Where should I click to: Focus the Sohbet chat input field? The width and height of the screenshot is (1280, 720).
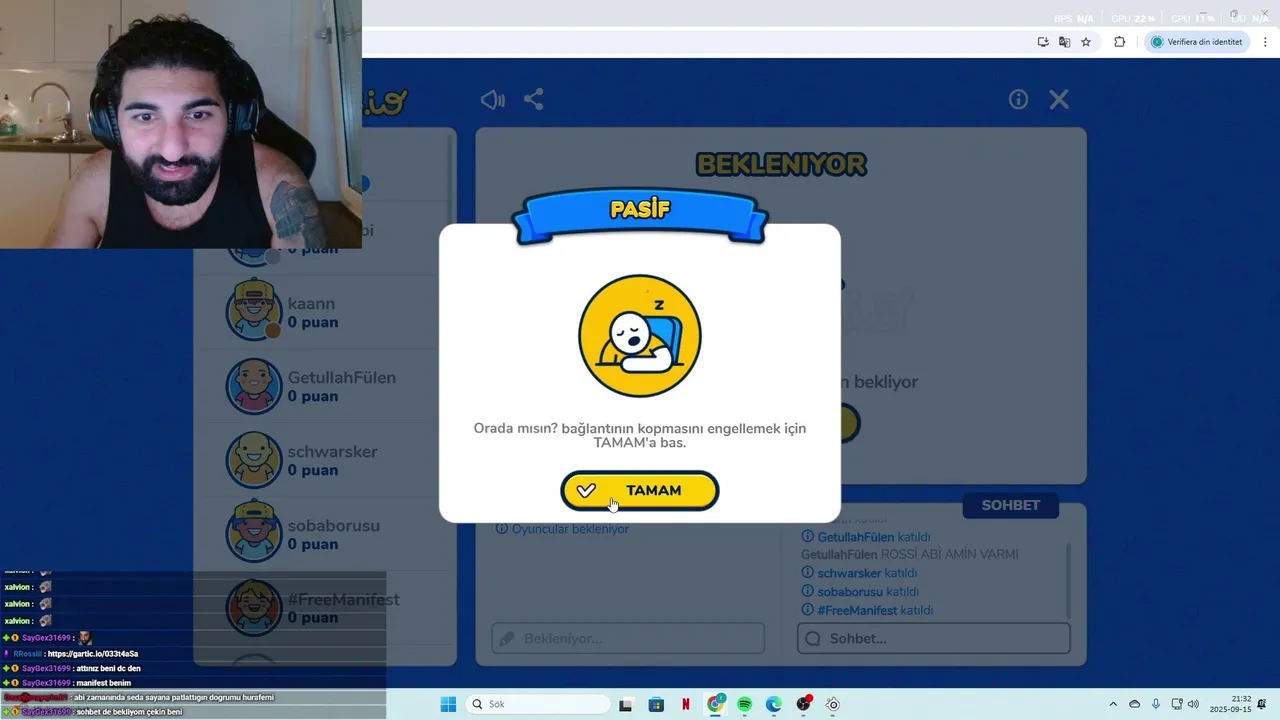pyautogui.click(x=933, y=638)
